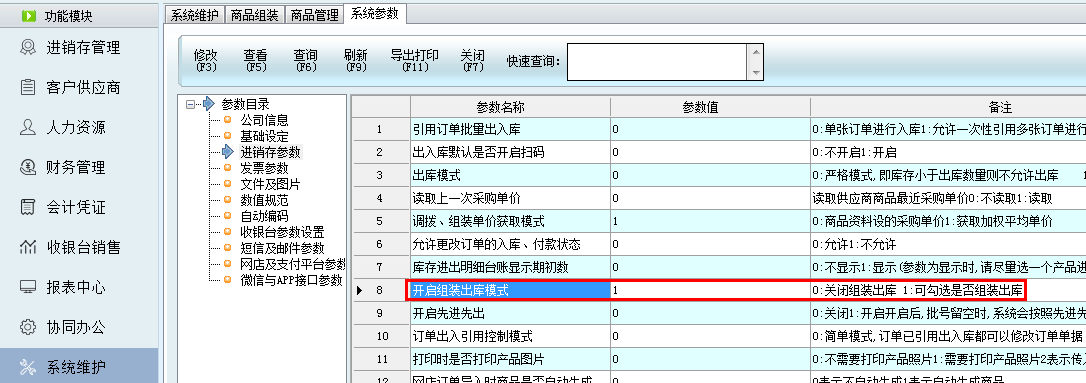This screenshot has width=1086, height=383.
Task: Open the 进销存管理 module icon
Action: coord(28,47)
